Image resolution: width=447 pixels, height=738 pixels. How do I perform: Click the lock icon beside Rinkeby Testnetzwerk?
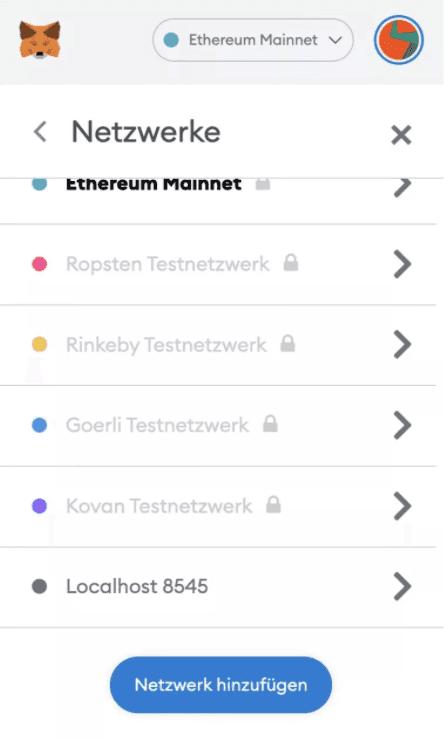pyautogui.click(x=287, y=343)
